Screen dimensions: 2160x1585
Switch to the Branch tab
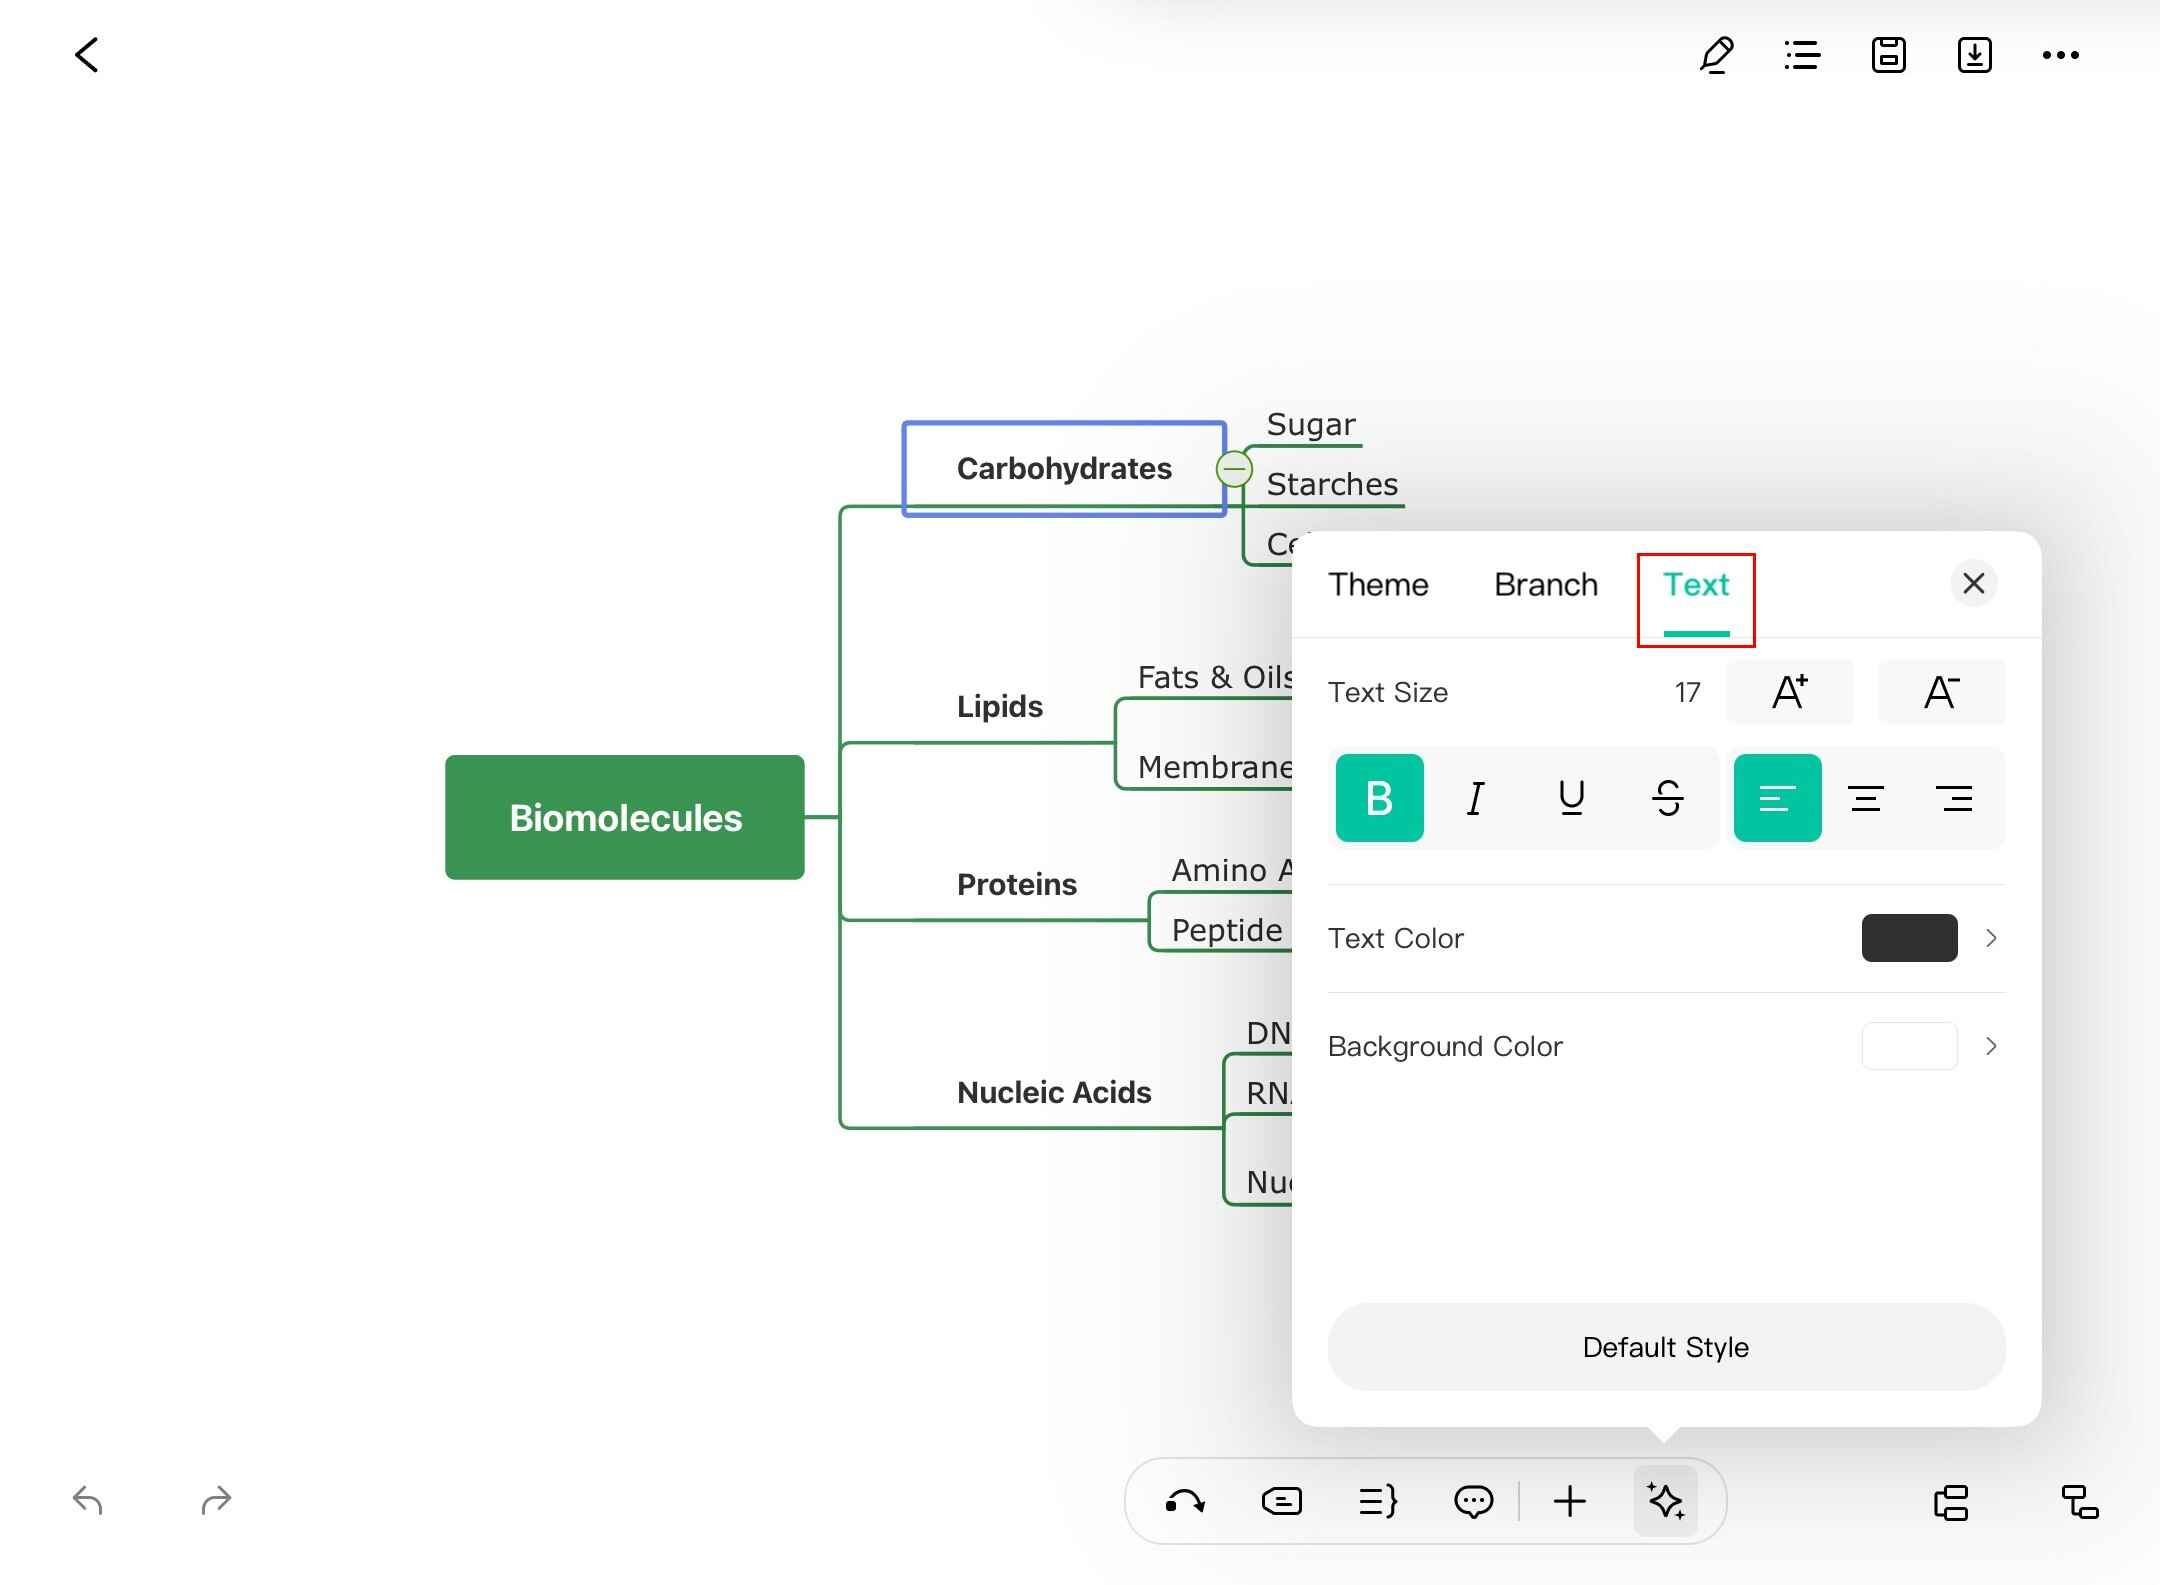1546,585
